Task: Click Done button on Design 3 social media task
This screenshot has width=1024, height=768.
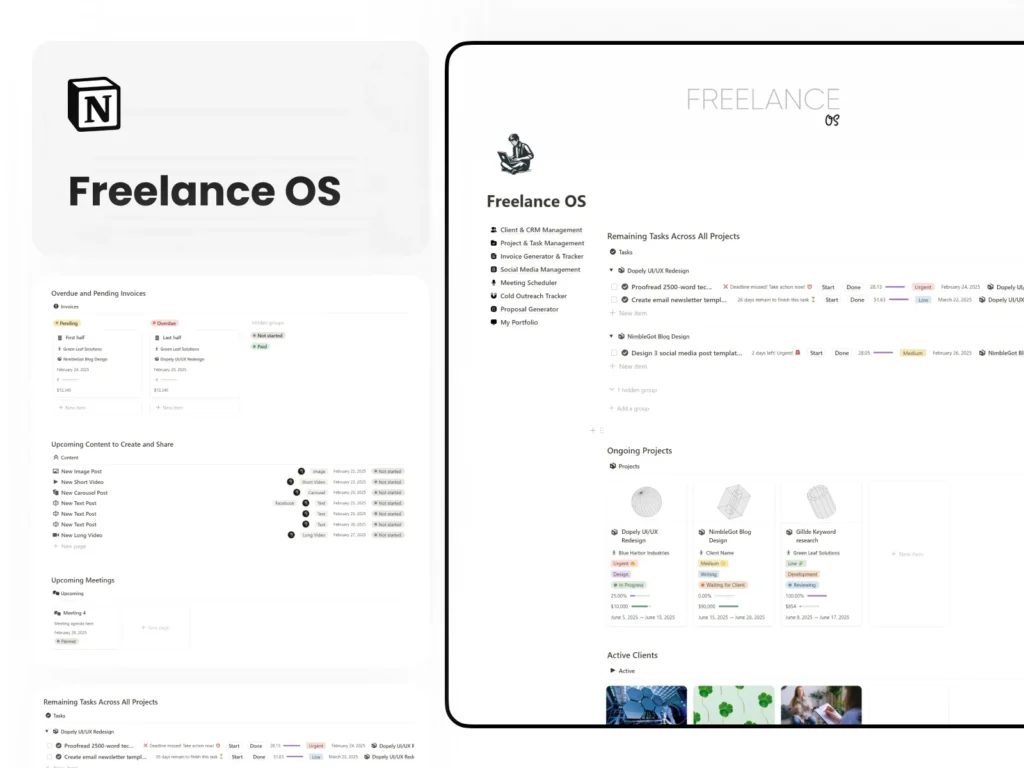Action: tap(842, 353)
